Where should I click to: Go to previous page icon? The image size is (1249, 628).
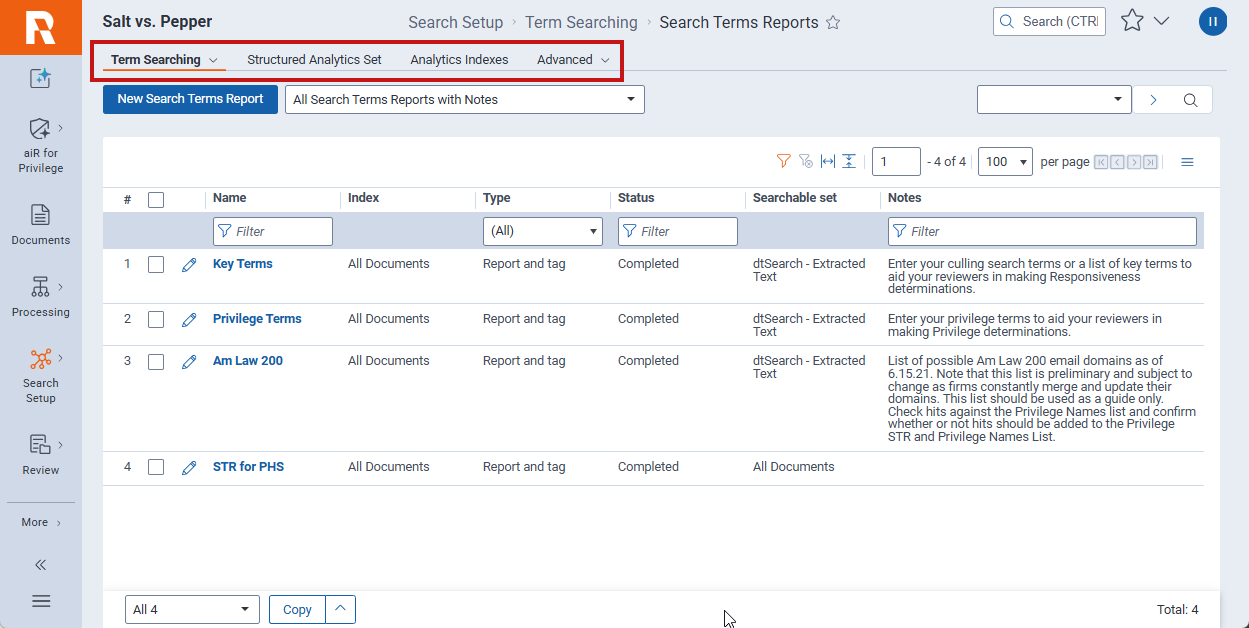point(1117,162)
